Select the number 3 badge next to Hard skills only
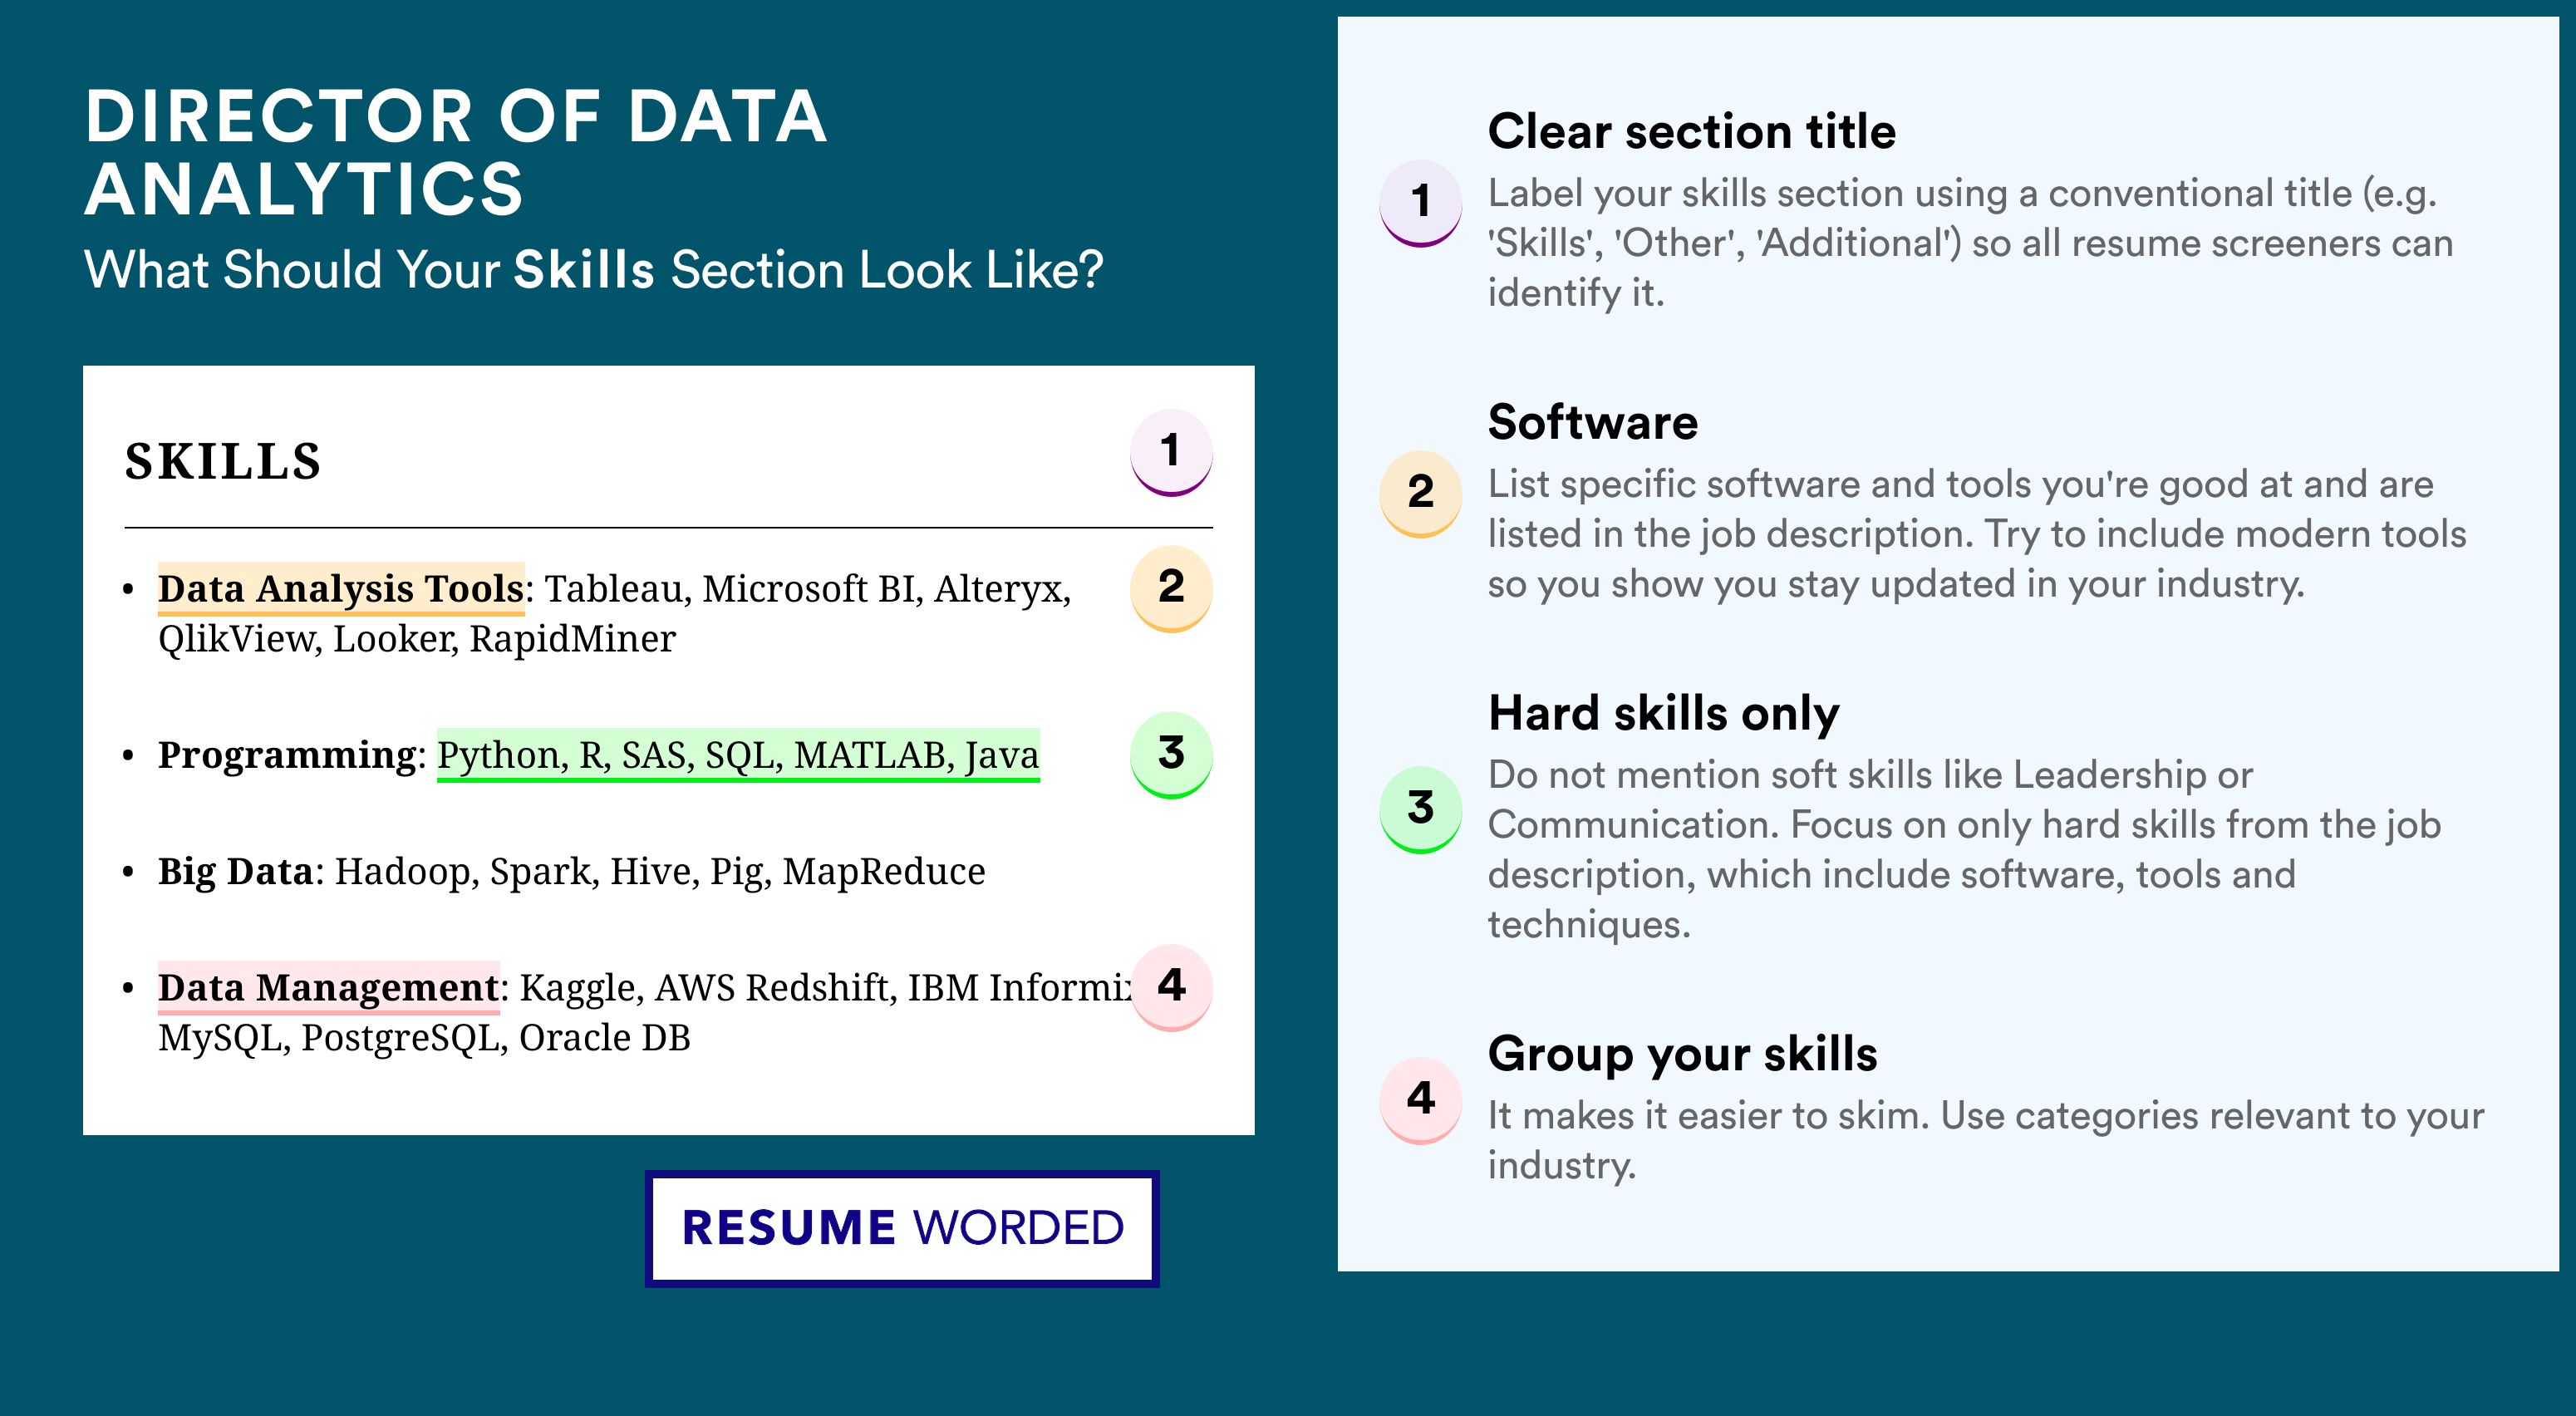2576x1416 pixels. (1420, 808)
